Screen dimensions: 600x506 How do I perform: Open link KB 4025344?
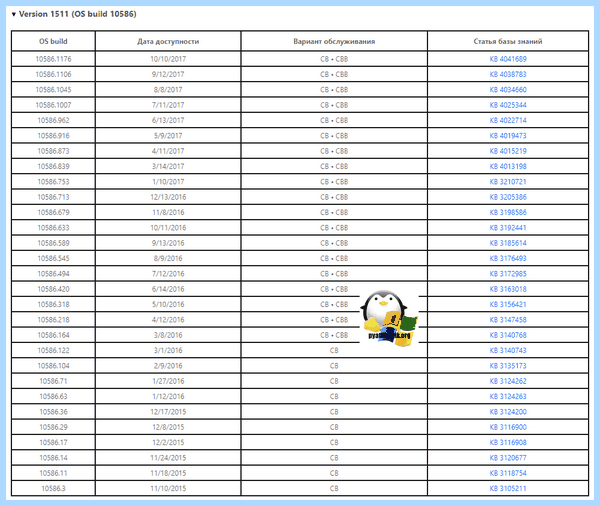click(508, 105)
